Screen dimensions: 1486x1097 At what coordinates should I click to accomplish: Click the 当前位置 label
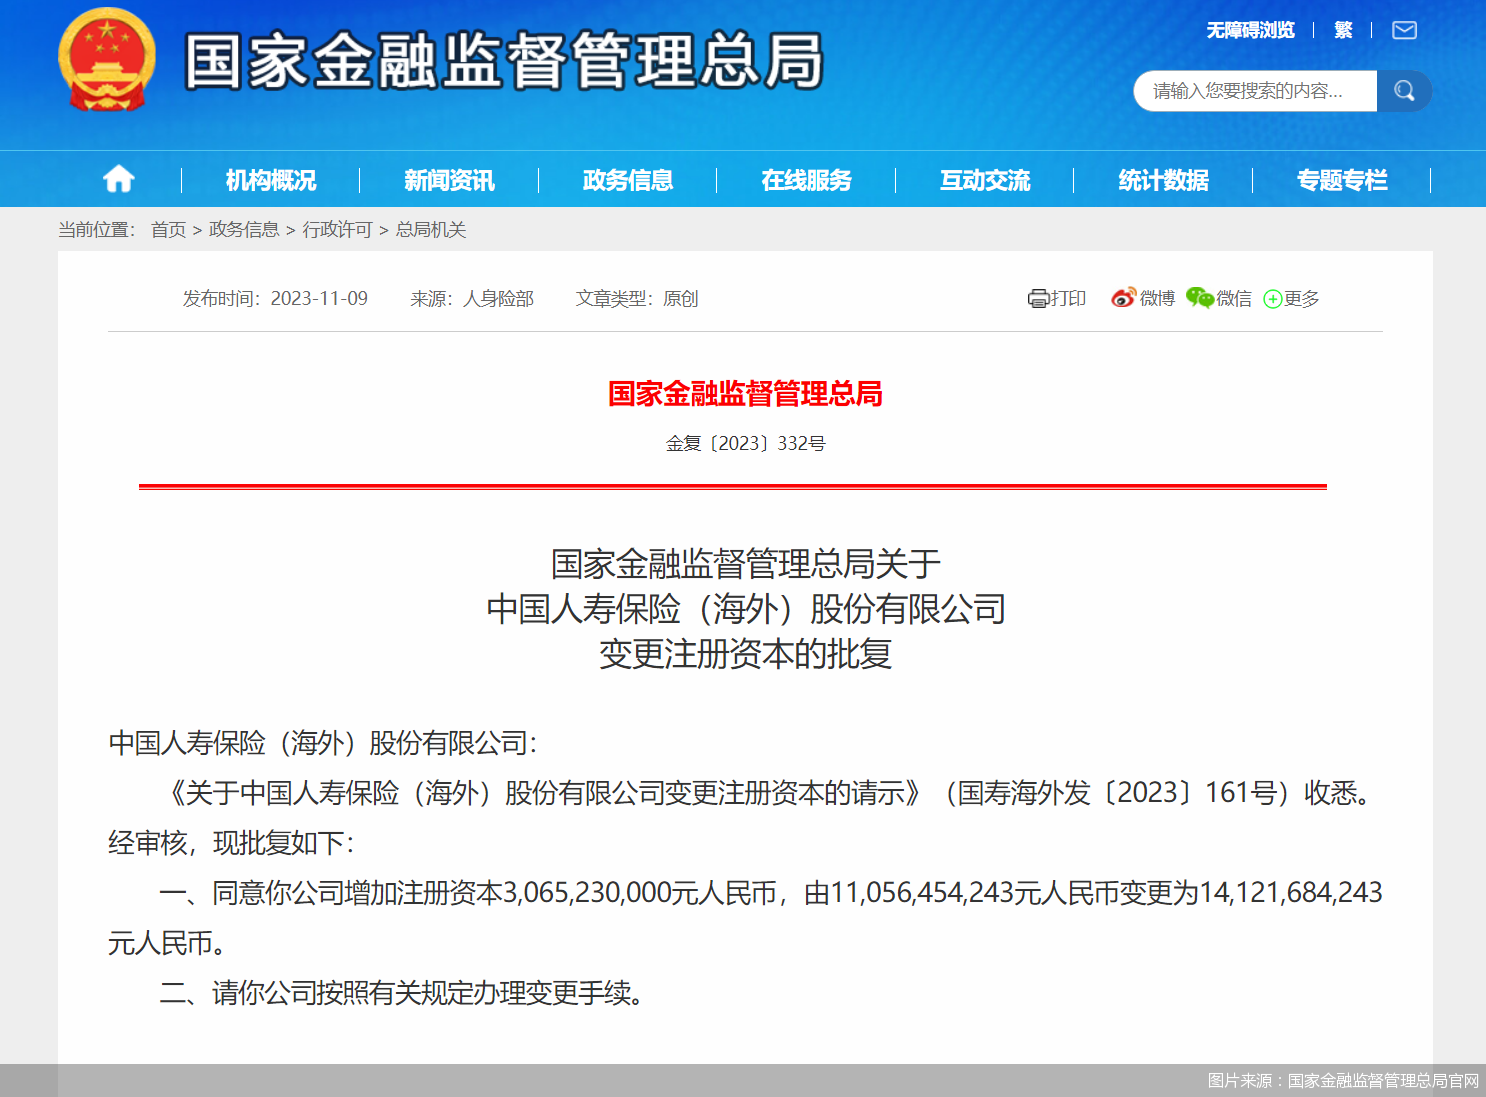pyautogui.click(x=96, y=230)
